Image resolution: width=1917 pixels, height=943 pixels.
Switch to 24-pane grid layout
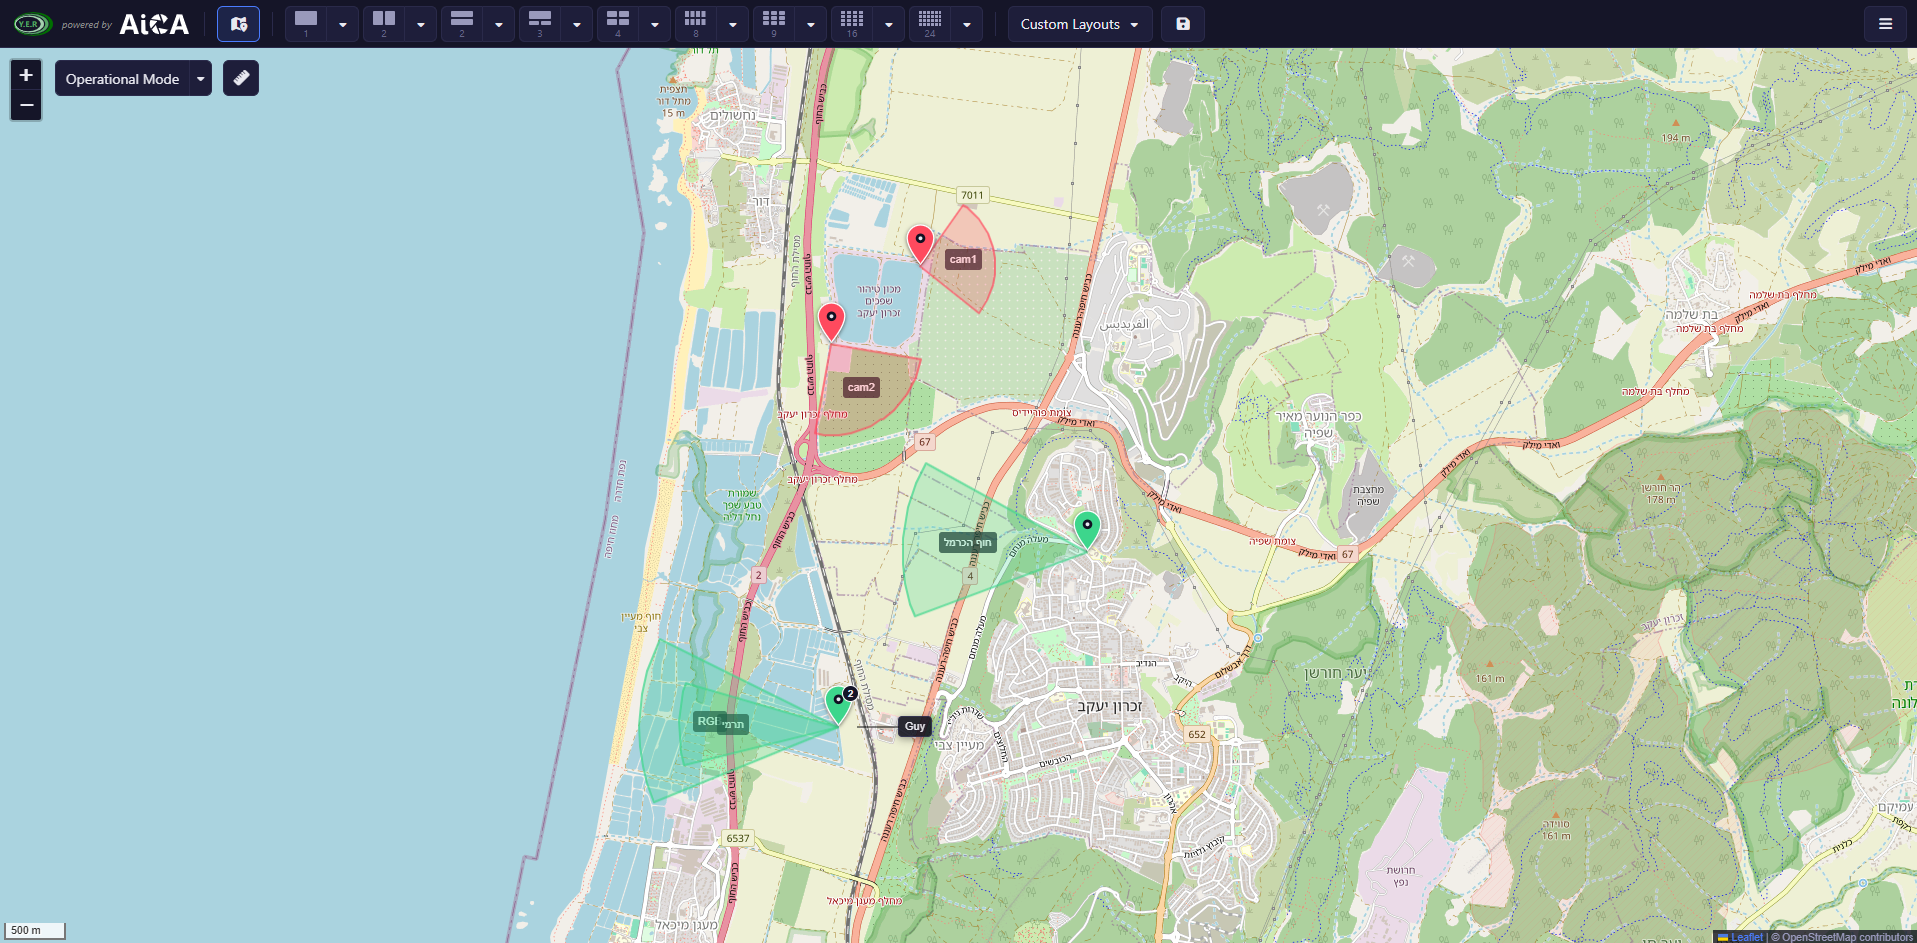pos(930,24)
